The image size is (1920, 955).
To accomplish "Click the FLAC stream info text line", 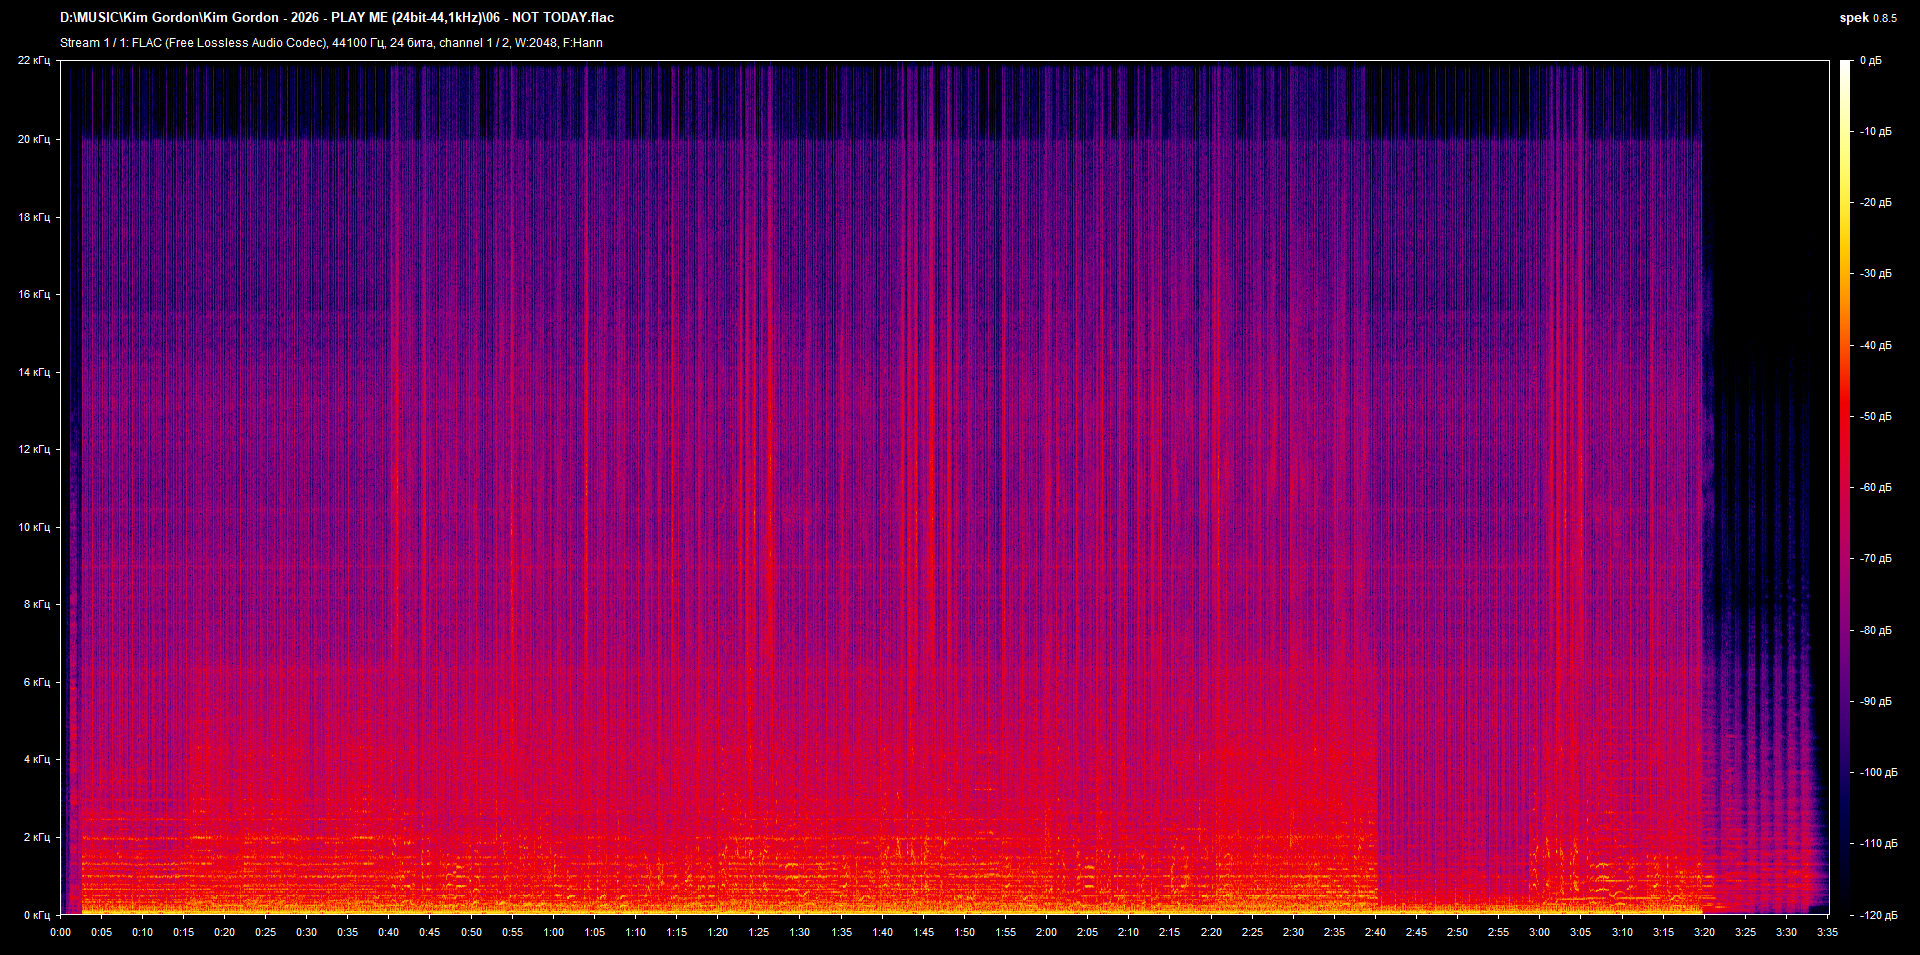I will pos(200,42).
